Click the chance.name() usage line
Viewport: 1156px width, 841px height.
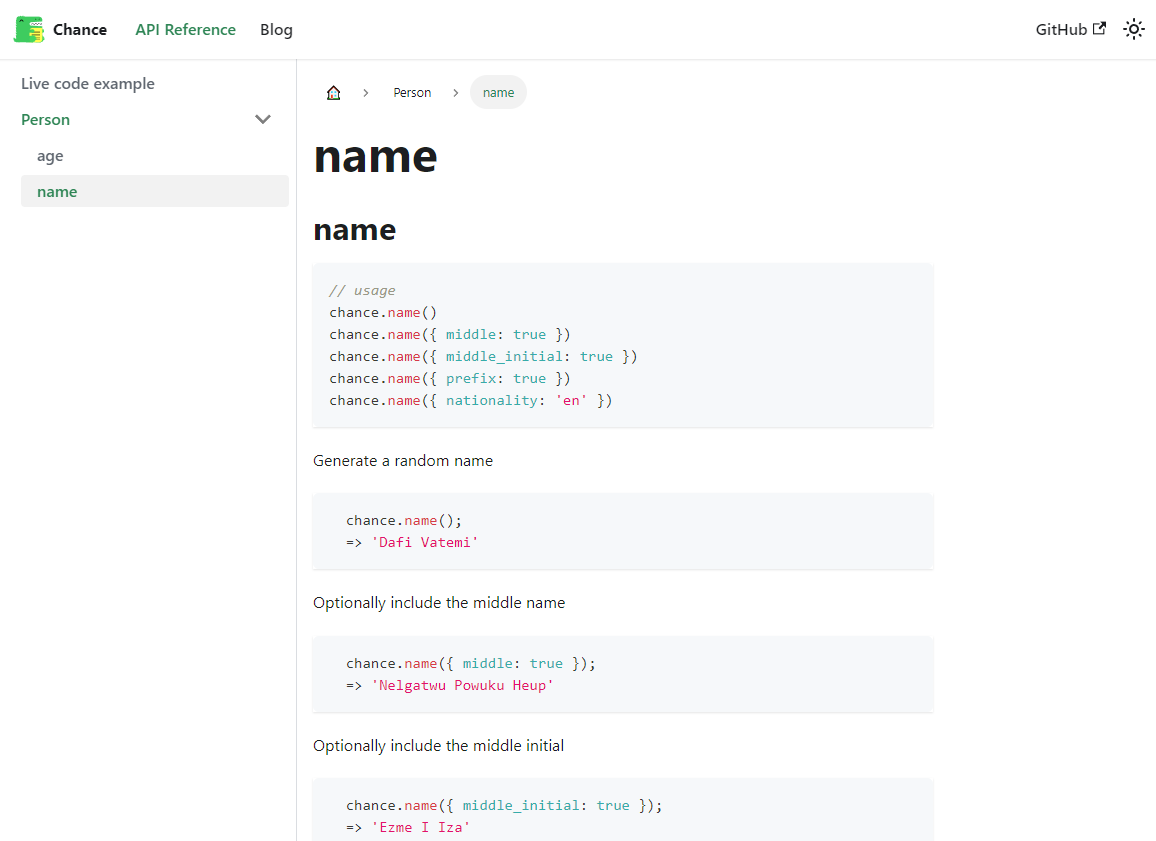[x=383, y=313]
